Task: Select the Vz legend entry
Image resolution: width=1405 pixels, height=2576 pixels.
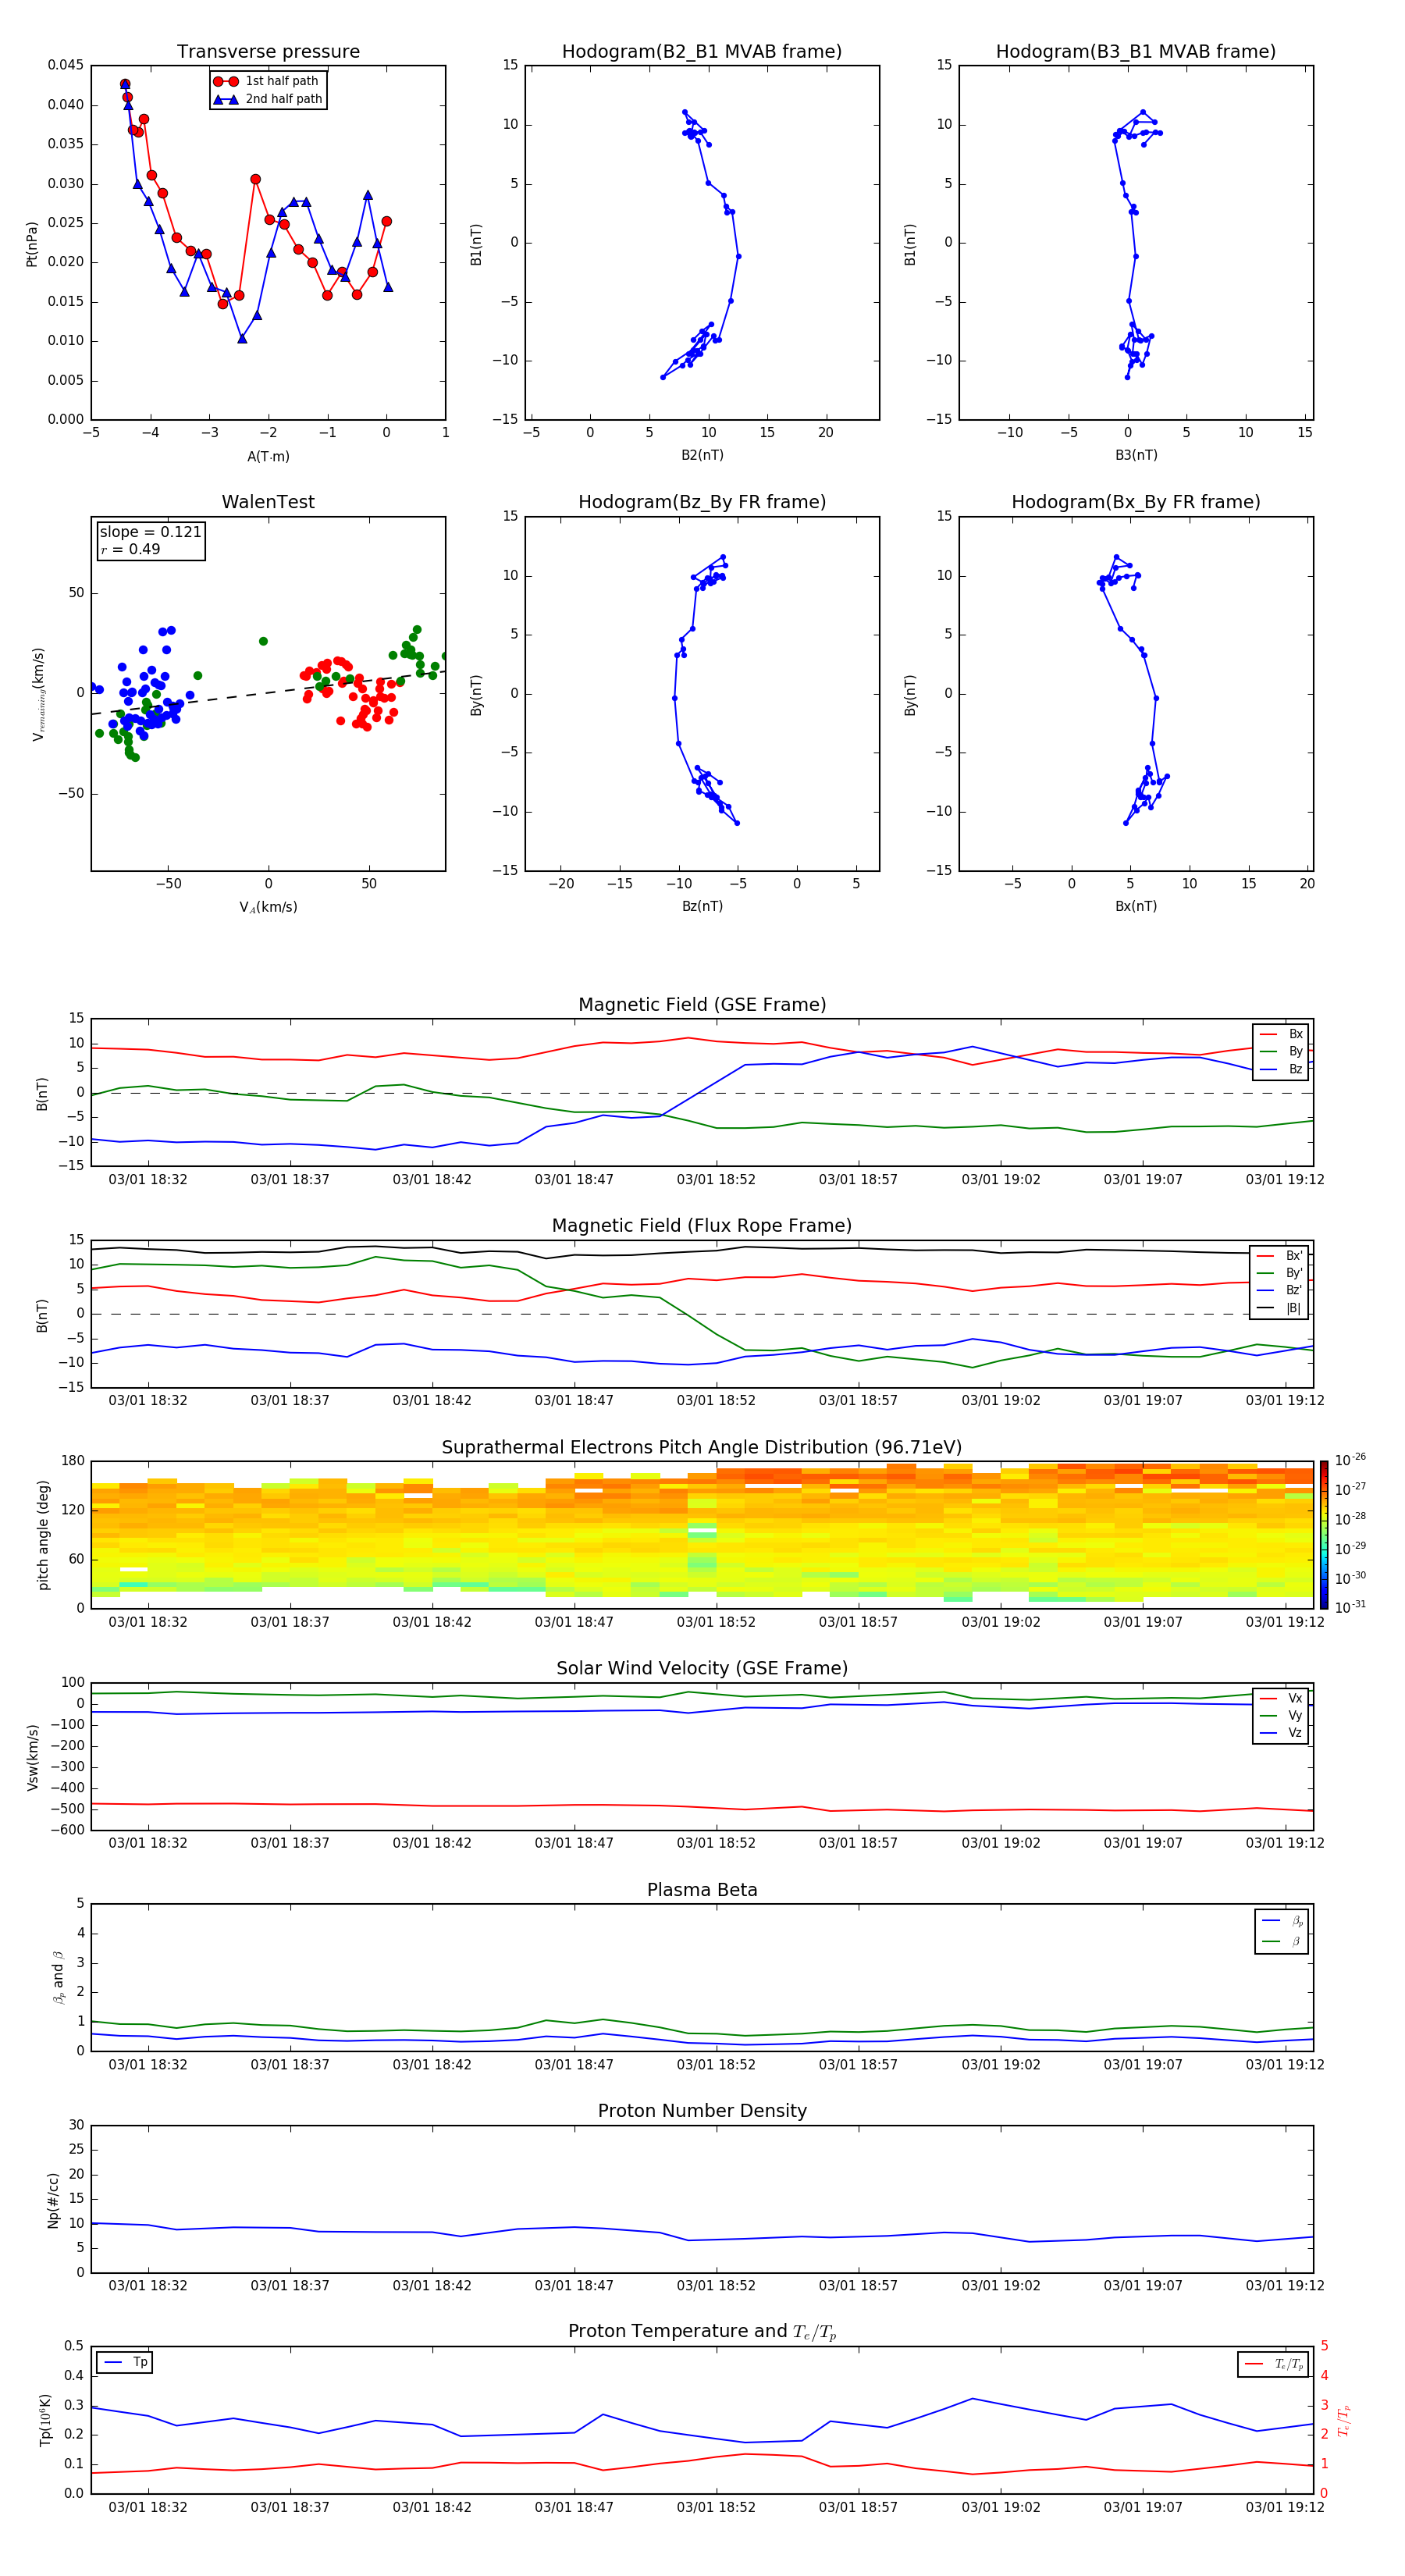Action: (1281, 1733)
